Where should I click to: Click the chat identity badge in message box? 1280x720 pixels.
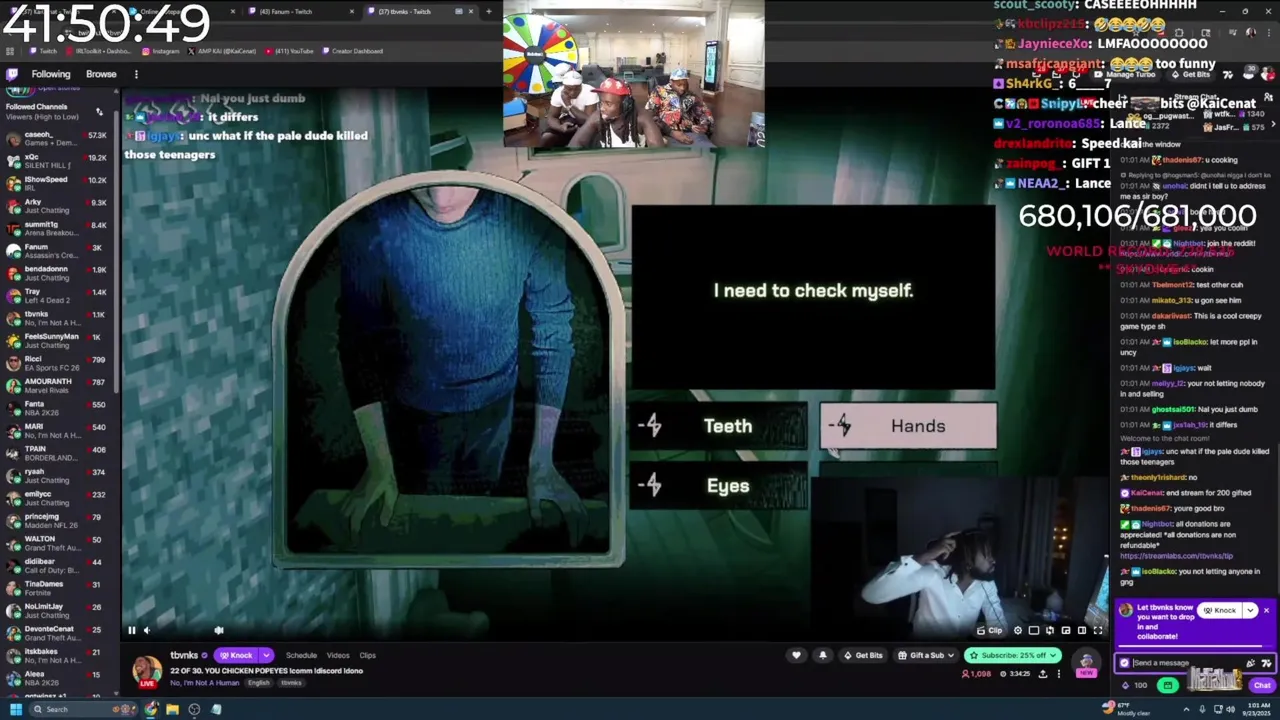[1124, 662]
